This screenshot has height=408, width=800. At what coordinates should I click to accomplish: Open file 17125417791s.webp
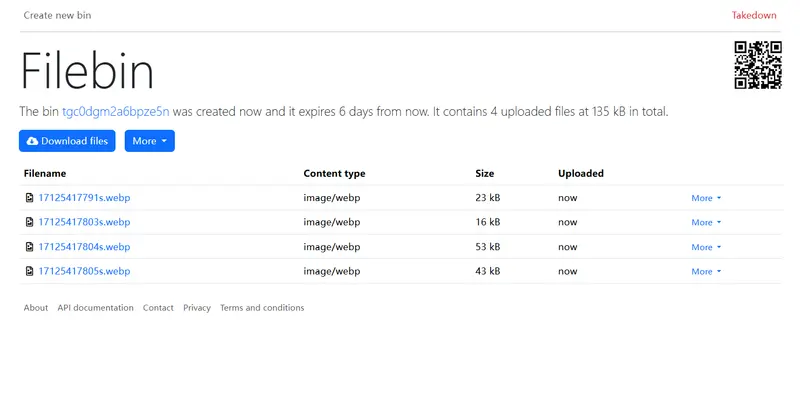click(84, 198)
